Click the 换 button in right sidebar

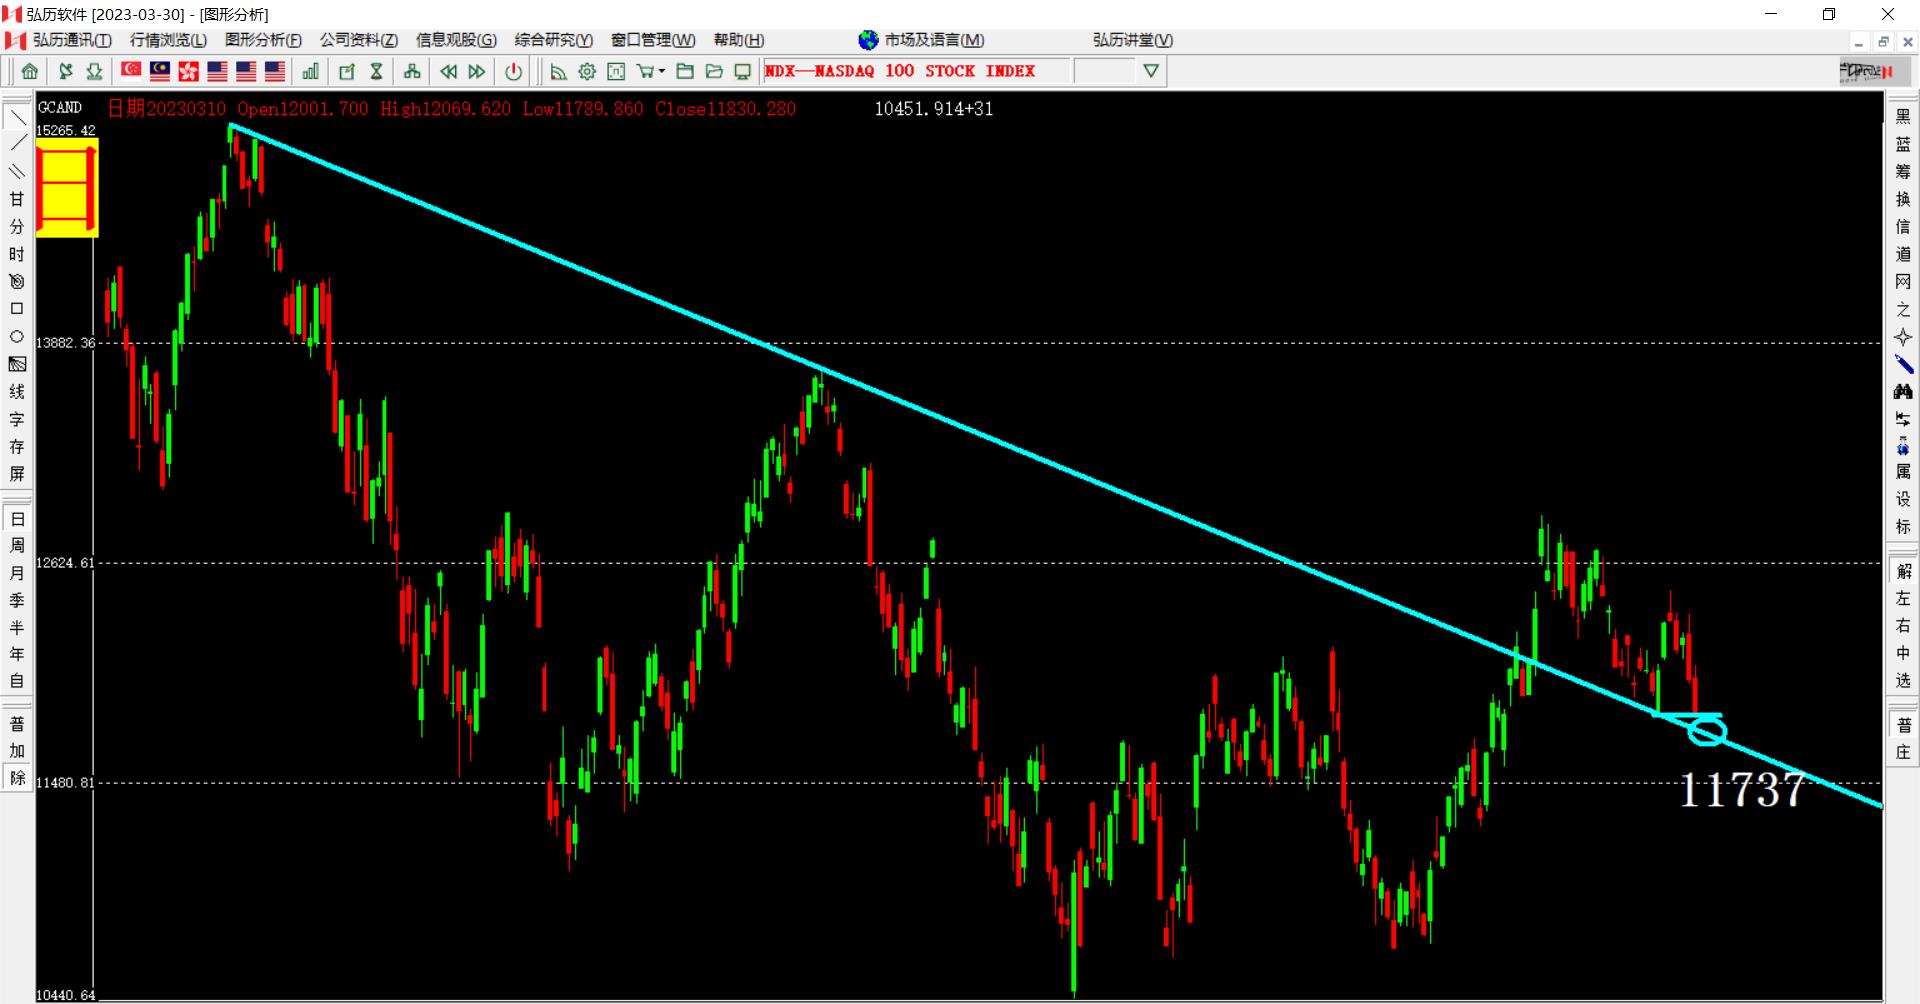tap(1903, 199)
